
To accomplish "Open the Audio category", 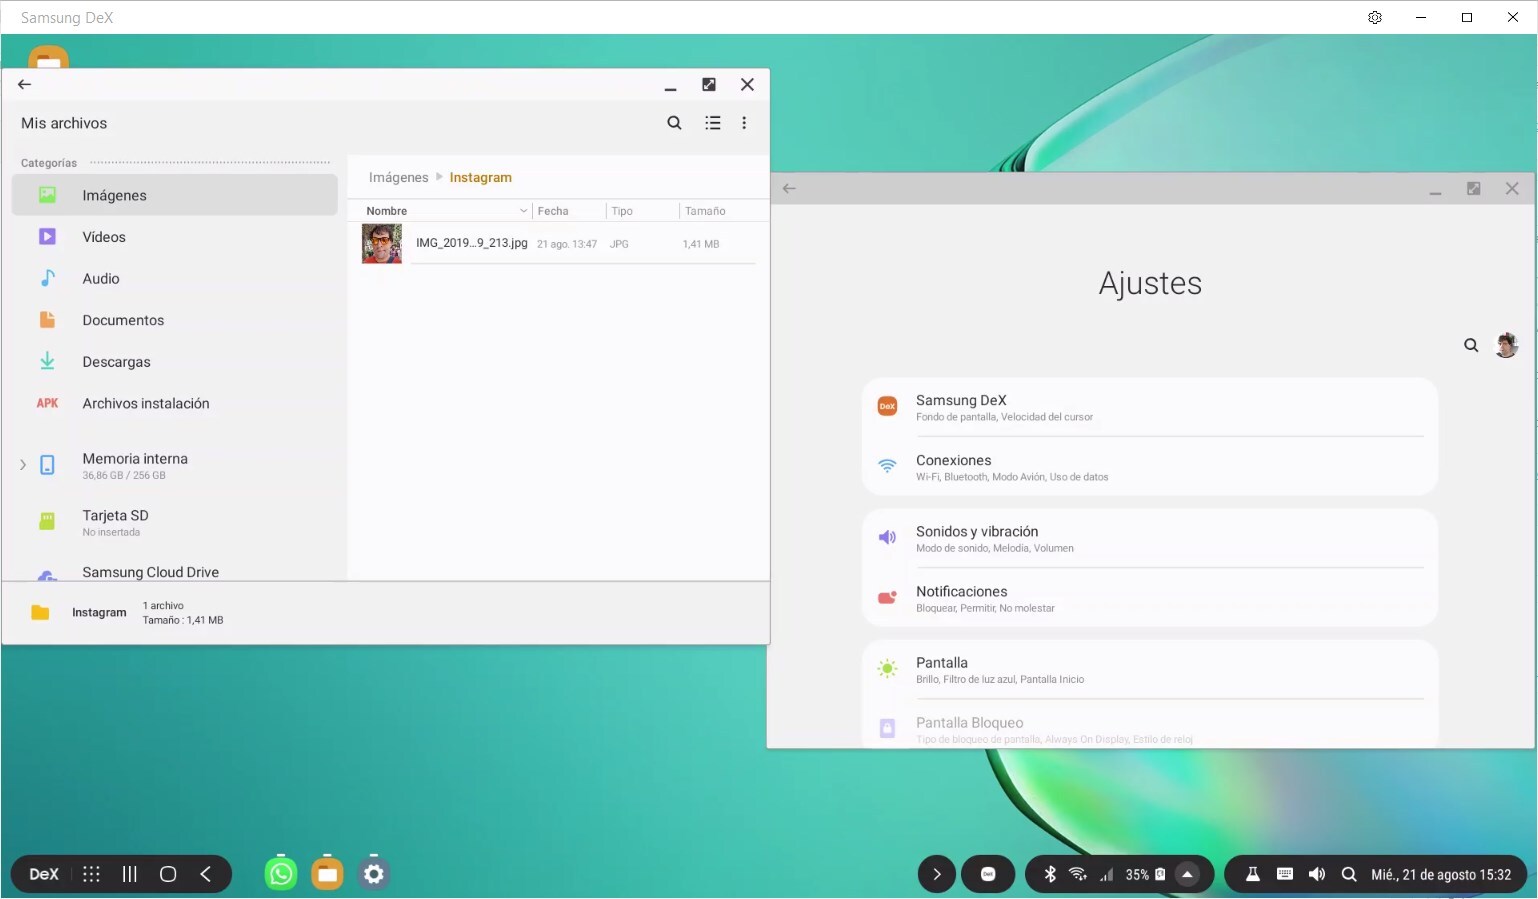I will (x=174, y=279).
